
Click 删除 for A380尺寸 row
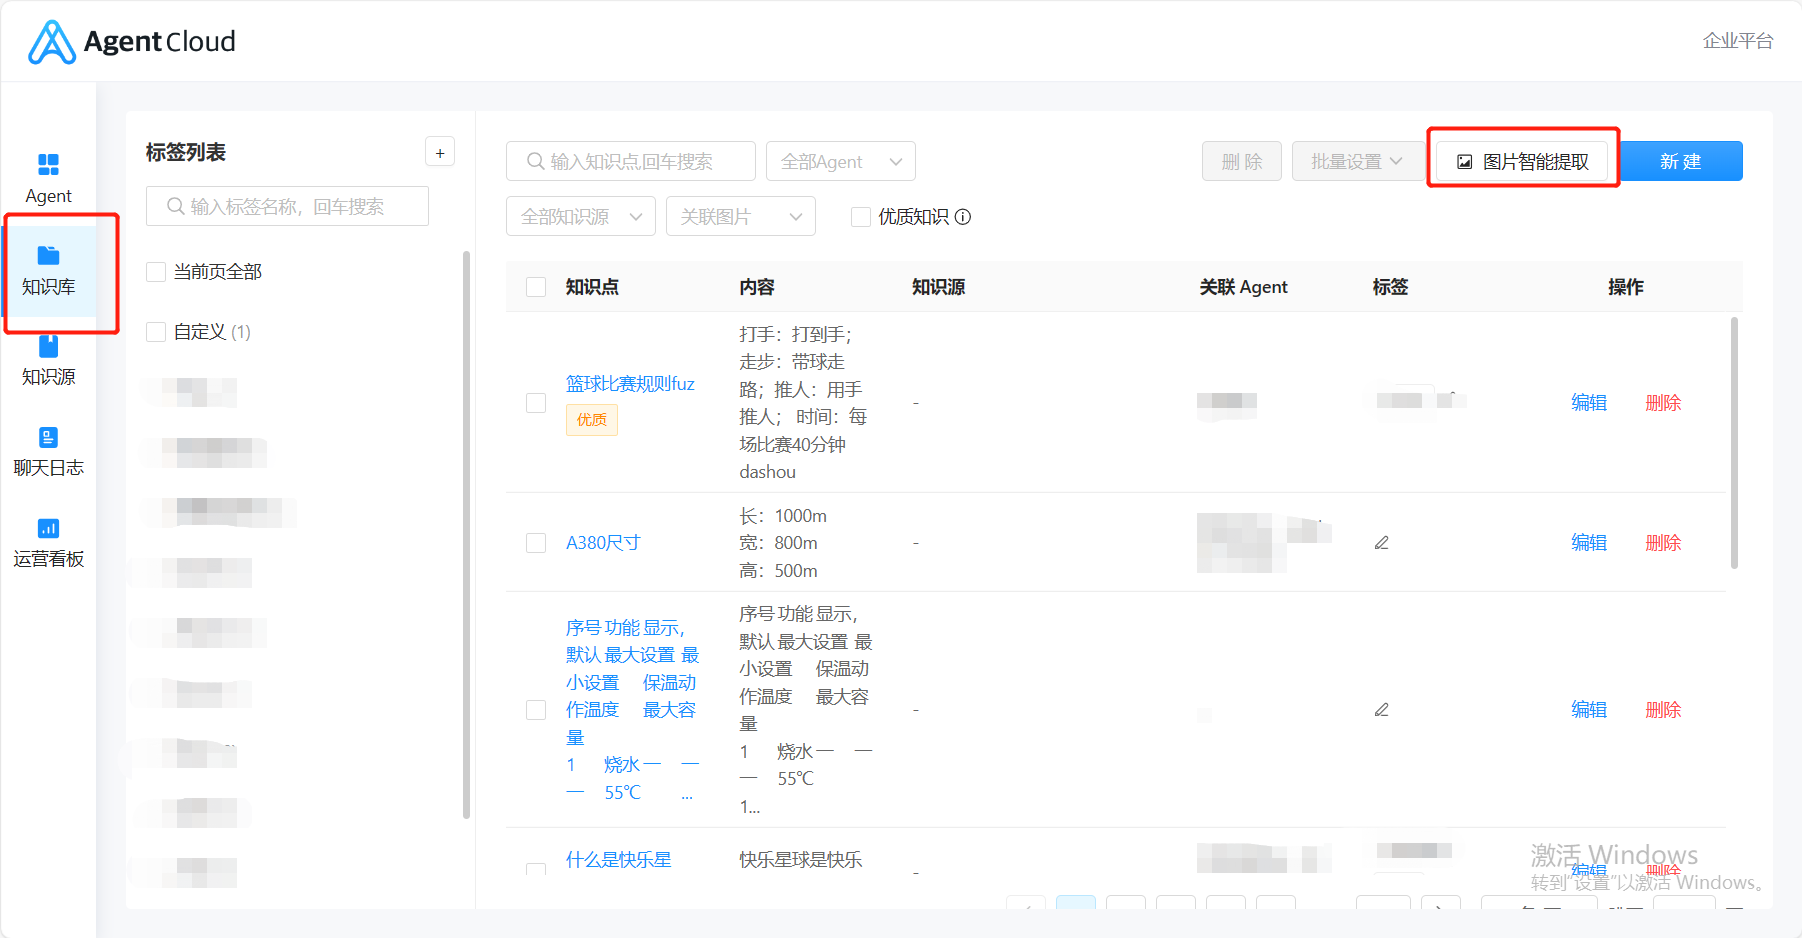(x=1663, y=543)
